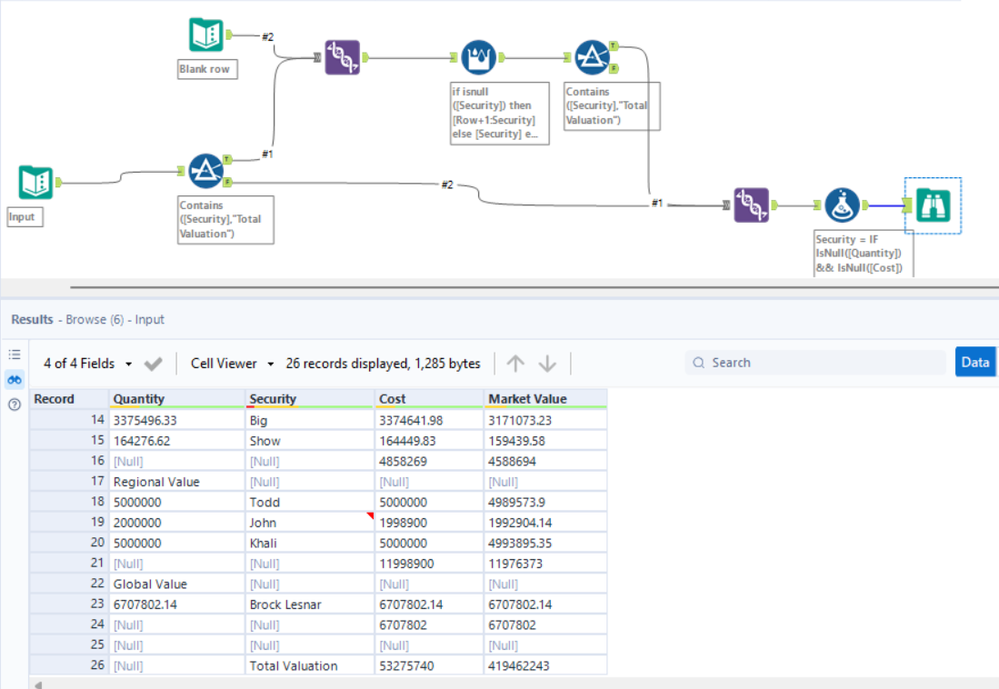Click the output anchor of Input tool

[x=59, y=183]
